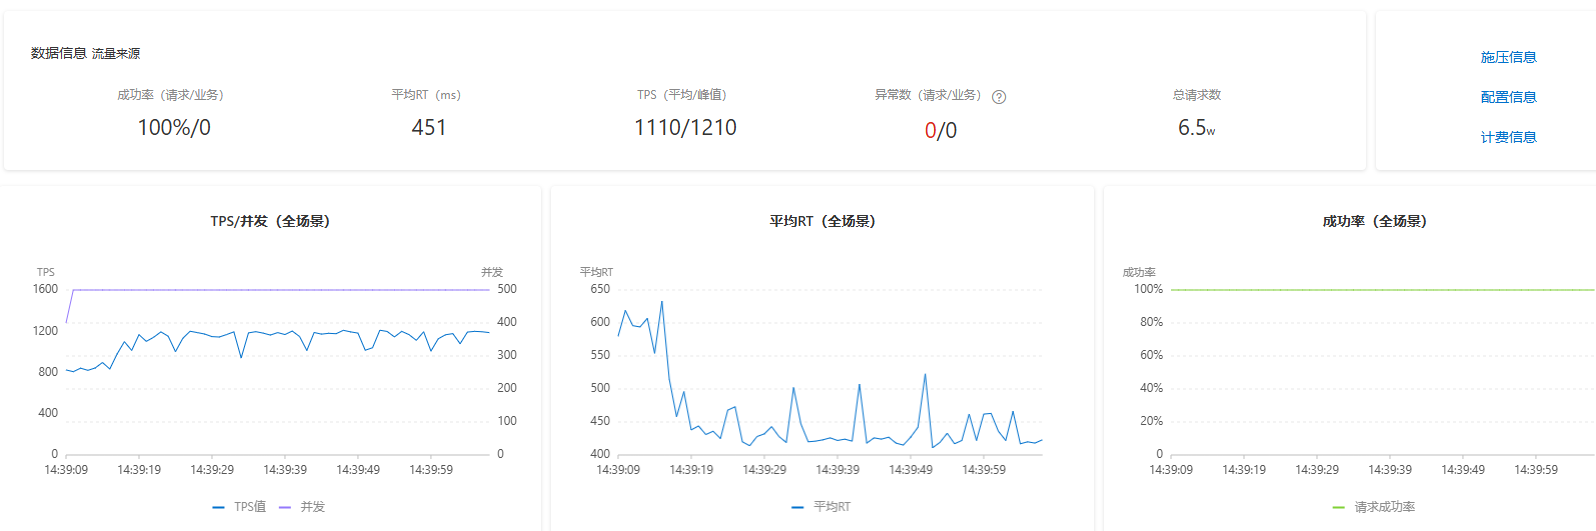1596x531 pixels.
Task: Click the success rate value 100%/0
Action: pyautogui.click(x=174, y=128)
